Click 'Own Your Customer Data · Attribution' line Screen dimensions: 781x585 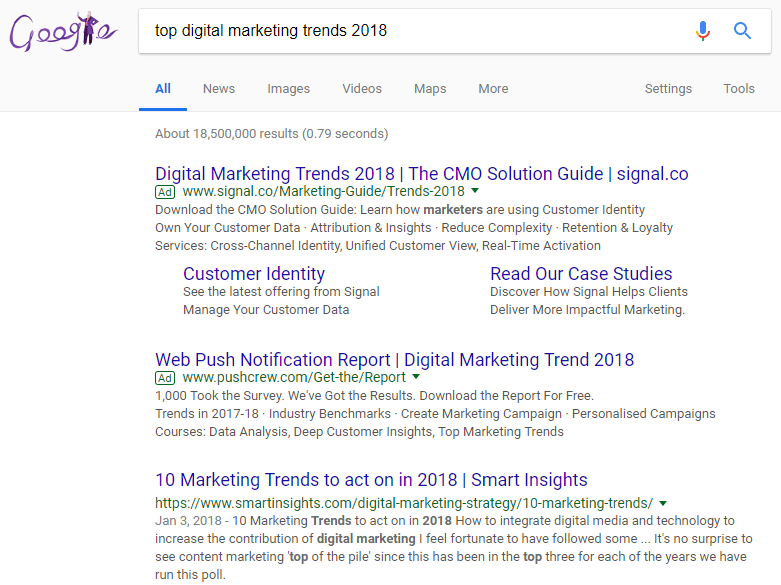413,228
